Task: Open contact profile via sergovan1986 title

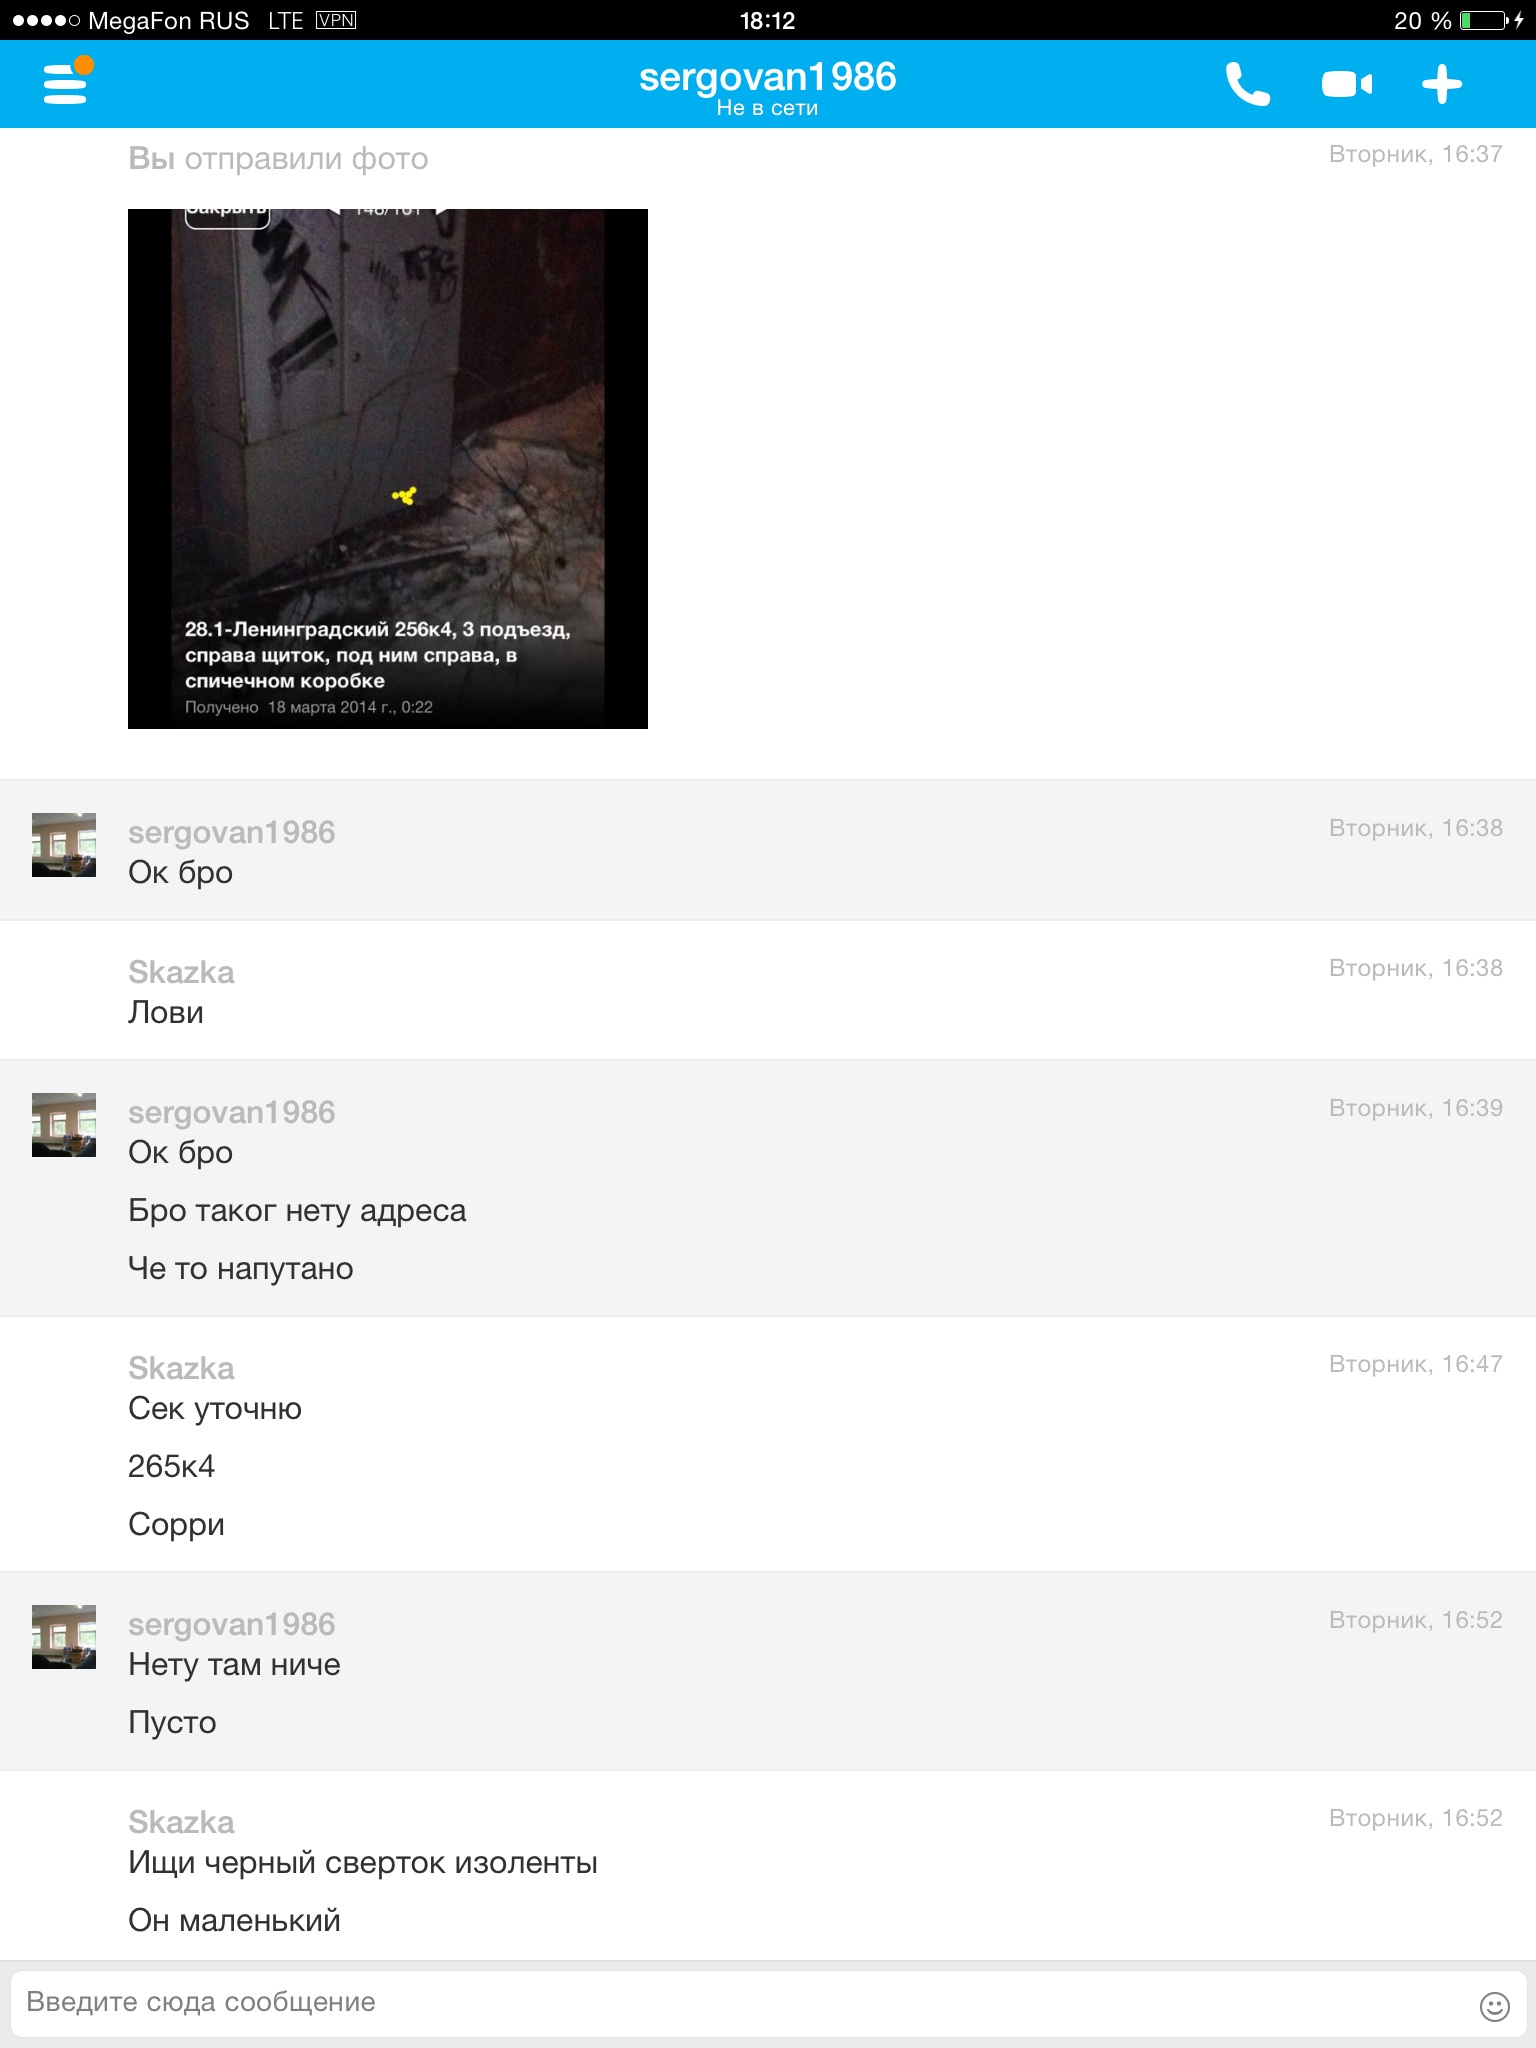Action: (768, 76)
